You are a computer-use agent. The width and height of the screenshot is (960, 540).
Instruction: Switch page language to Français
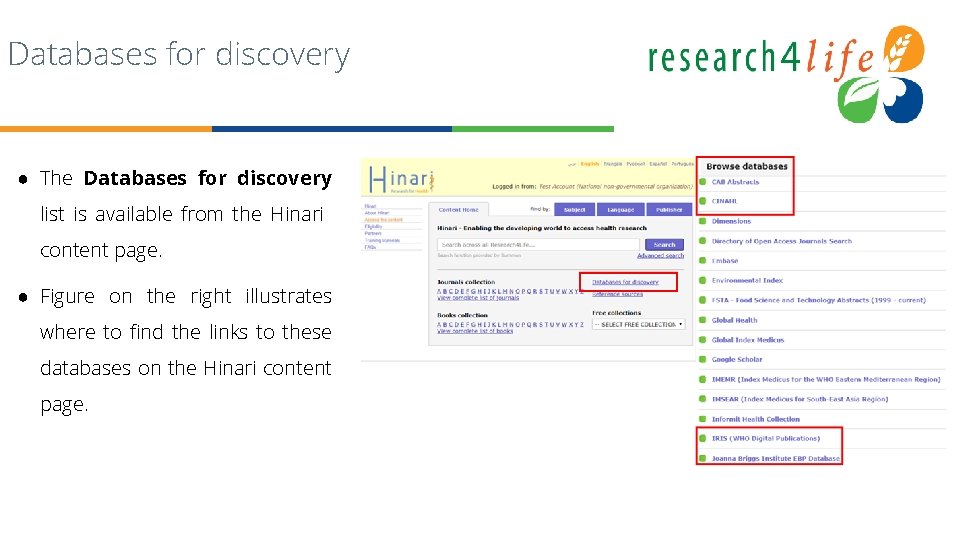point(613,164)
